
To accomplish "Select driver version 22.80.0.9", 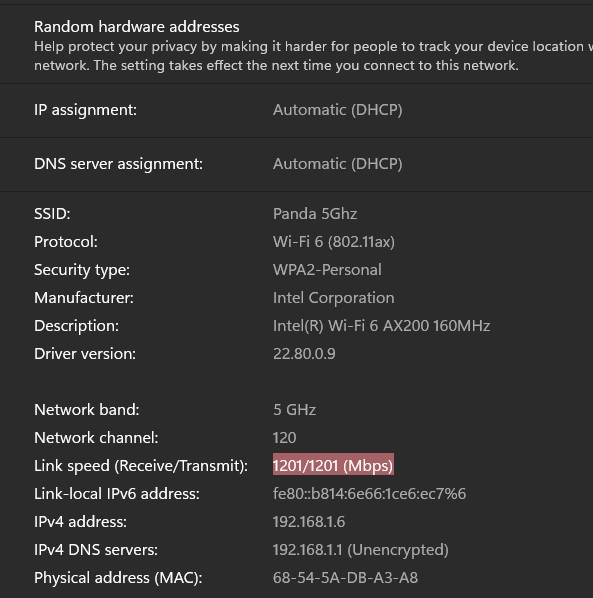I will [x=304, y=354].
